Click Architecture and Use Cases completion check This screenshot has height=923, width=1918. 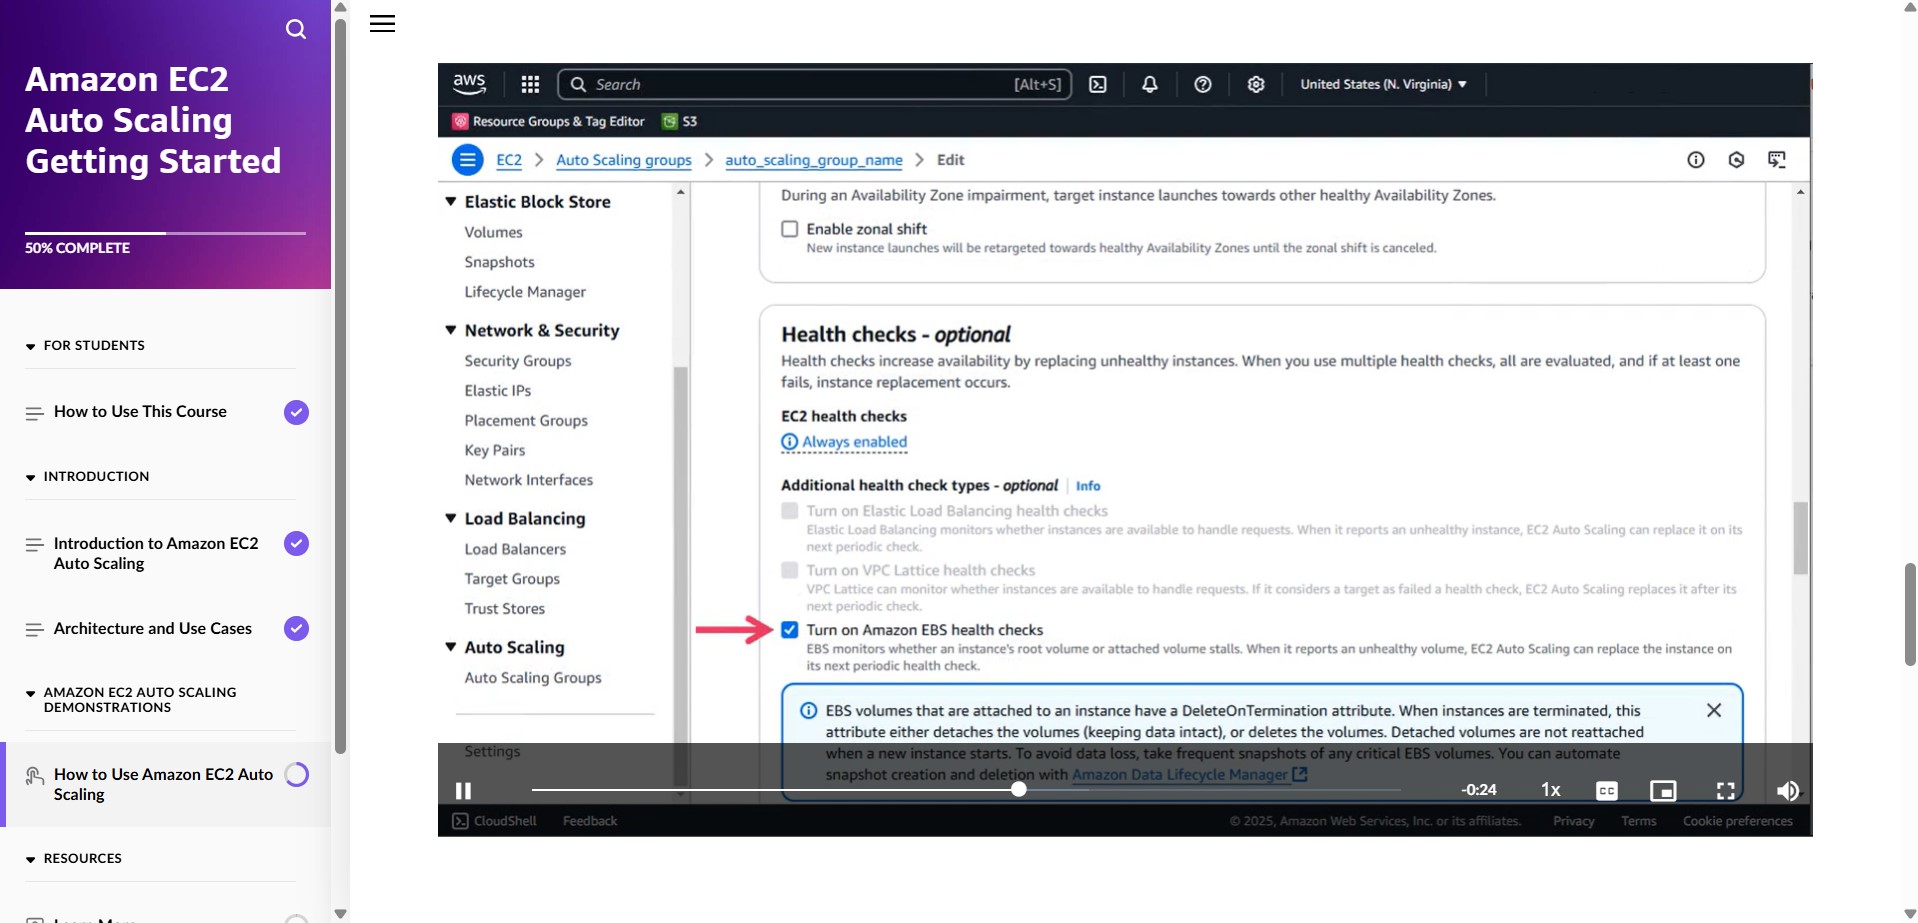click(x=296, y=628)
